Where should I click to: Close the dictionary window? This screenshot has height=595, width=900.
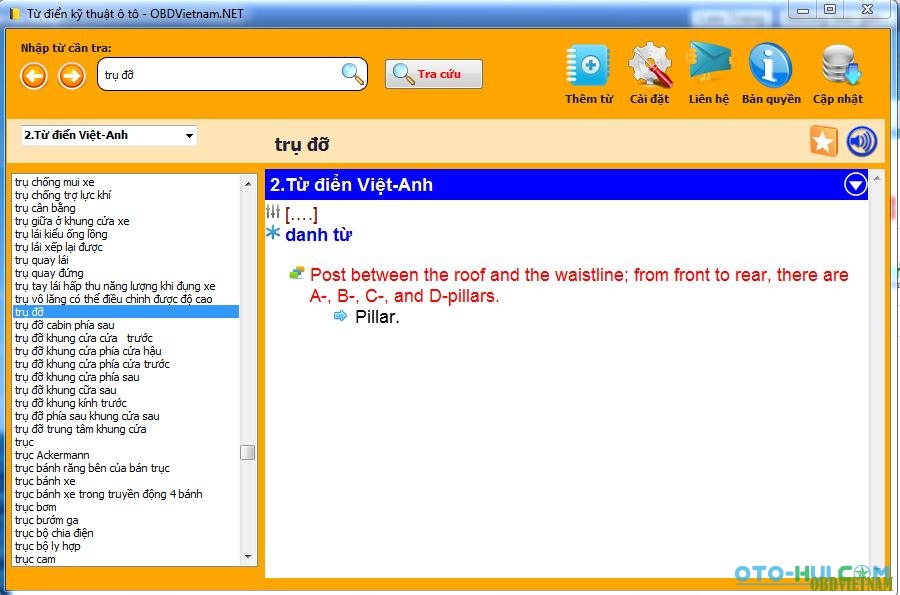[x=867, y=10]
